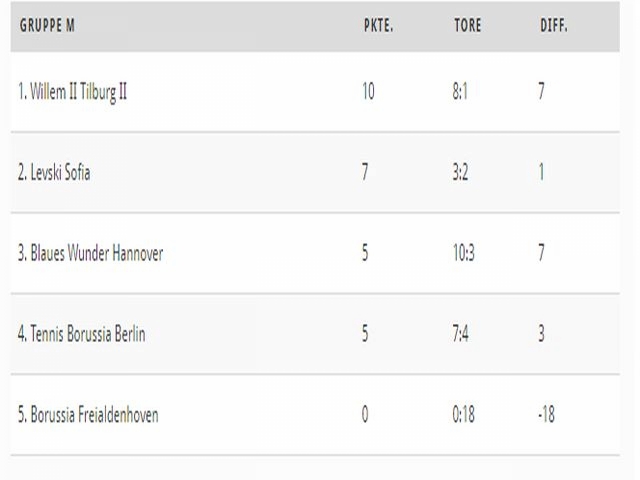Select the 0 points for Borussia Freialdenhoven
Screen dimensions: 640x480
tap(365, 414)
